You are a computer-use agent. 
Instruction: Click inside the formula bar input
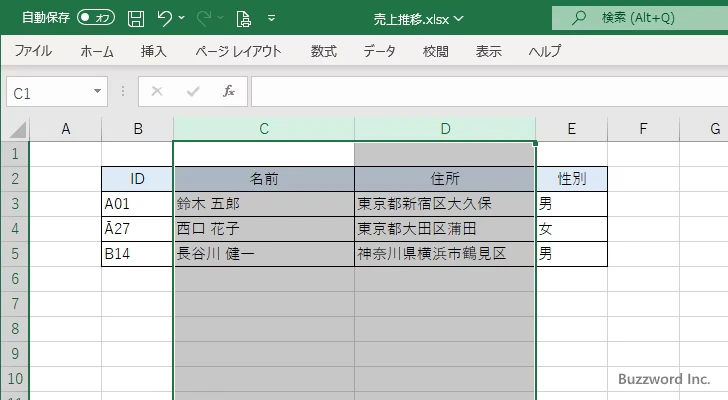(x=490, y=92)
